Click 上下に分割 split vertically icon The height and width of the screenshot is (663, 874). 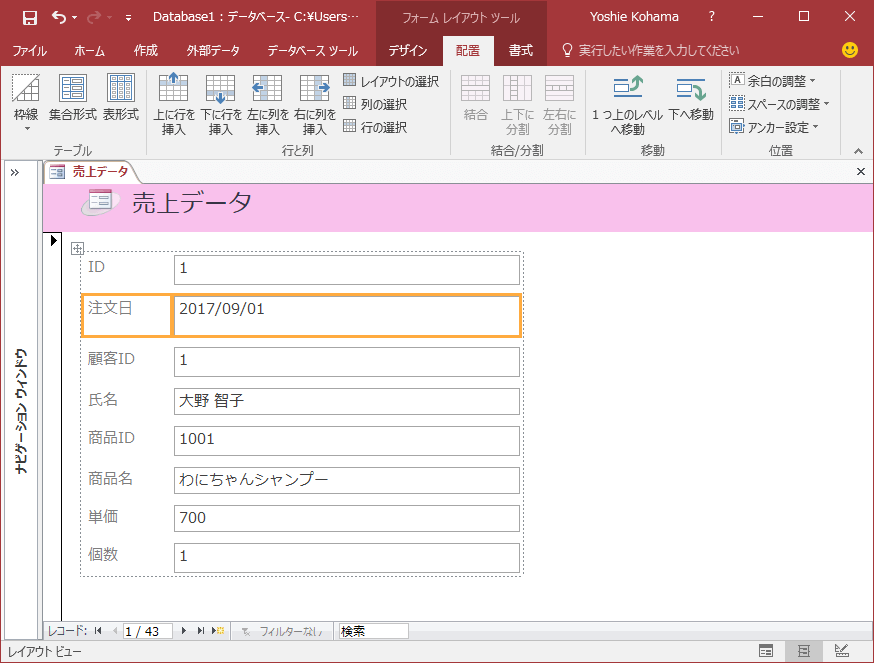point(517,105)
